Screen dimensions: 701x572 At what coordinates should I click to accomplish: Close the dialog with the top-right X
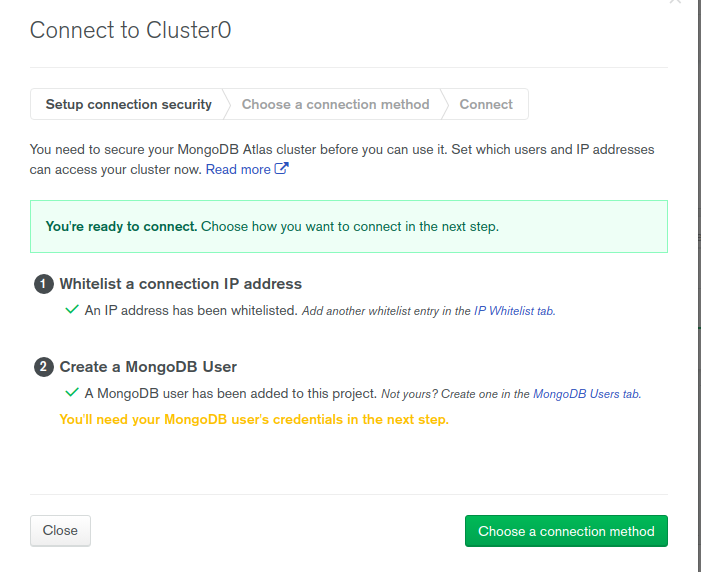click(675, 1)
